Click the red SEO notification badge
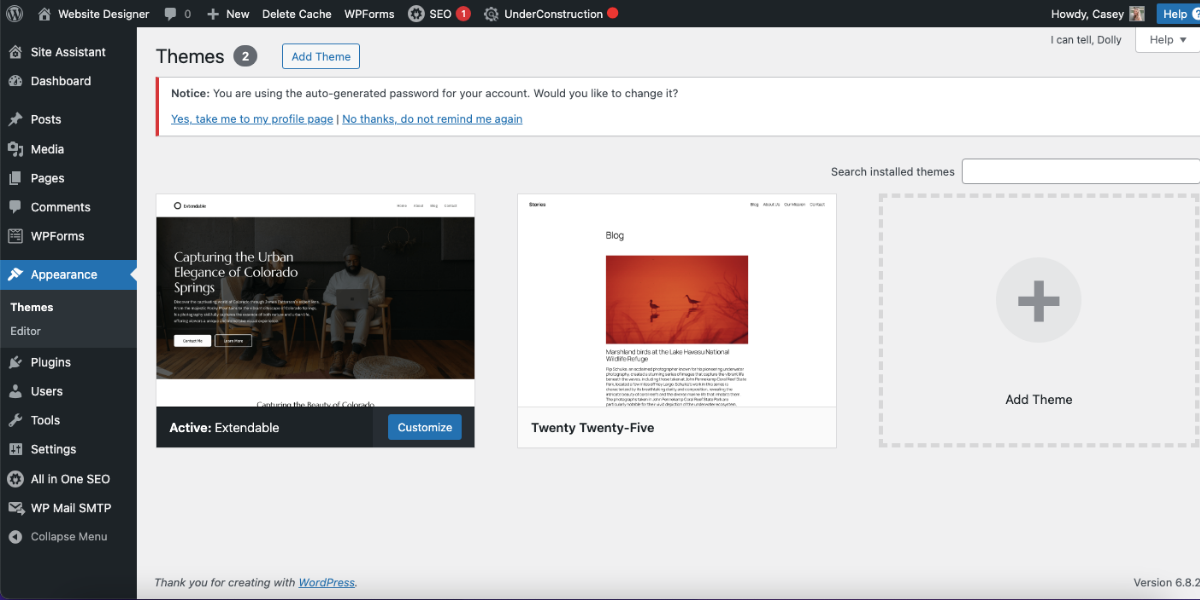Screen dimensions: 1200x600 463,14
